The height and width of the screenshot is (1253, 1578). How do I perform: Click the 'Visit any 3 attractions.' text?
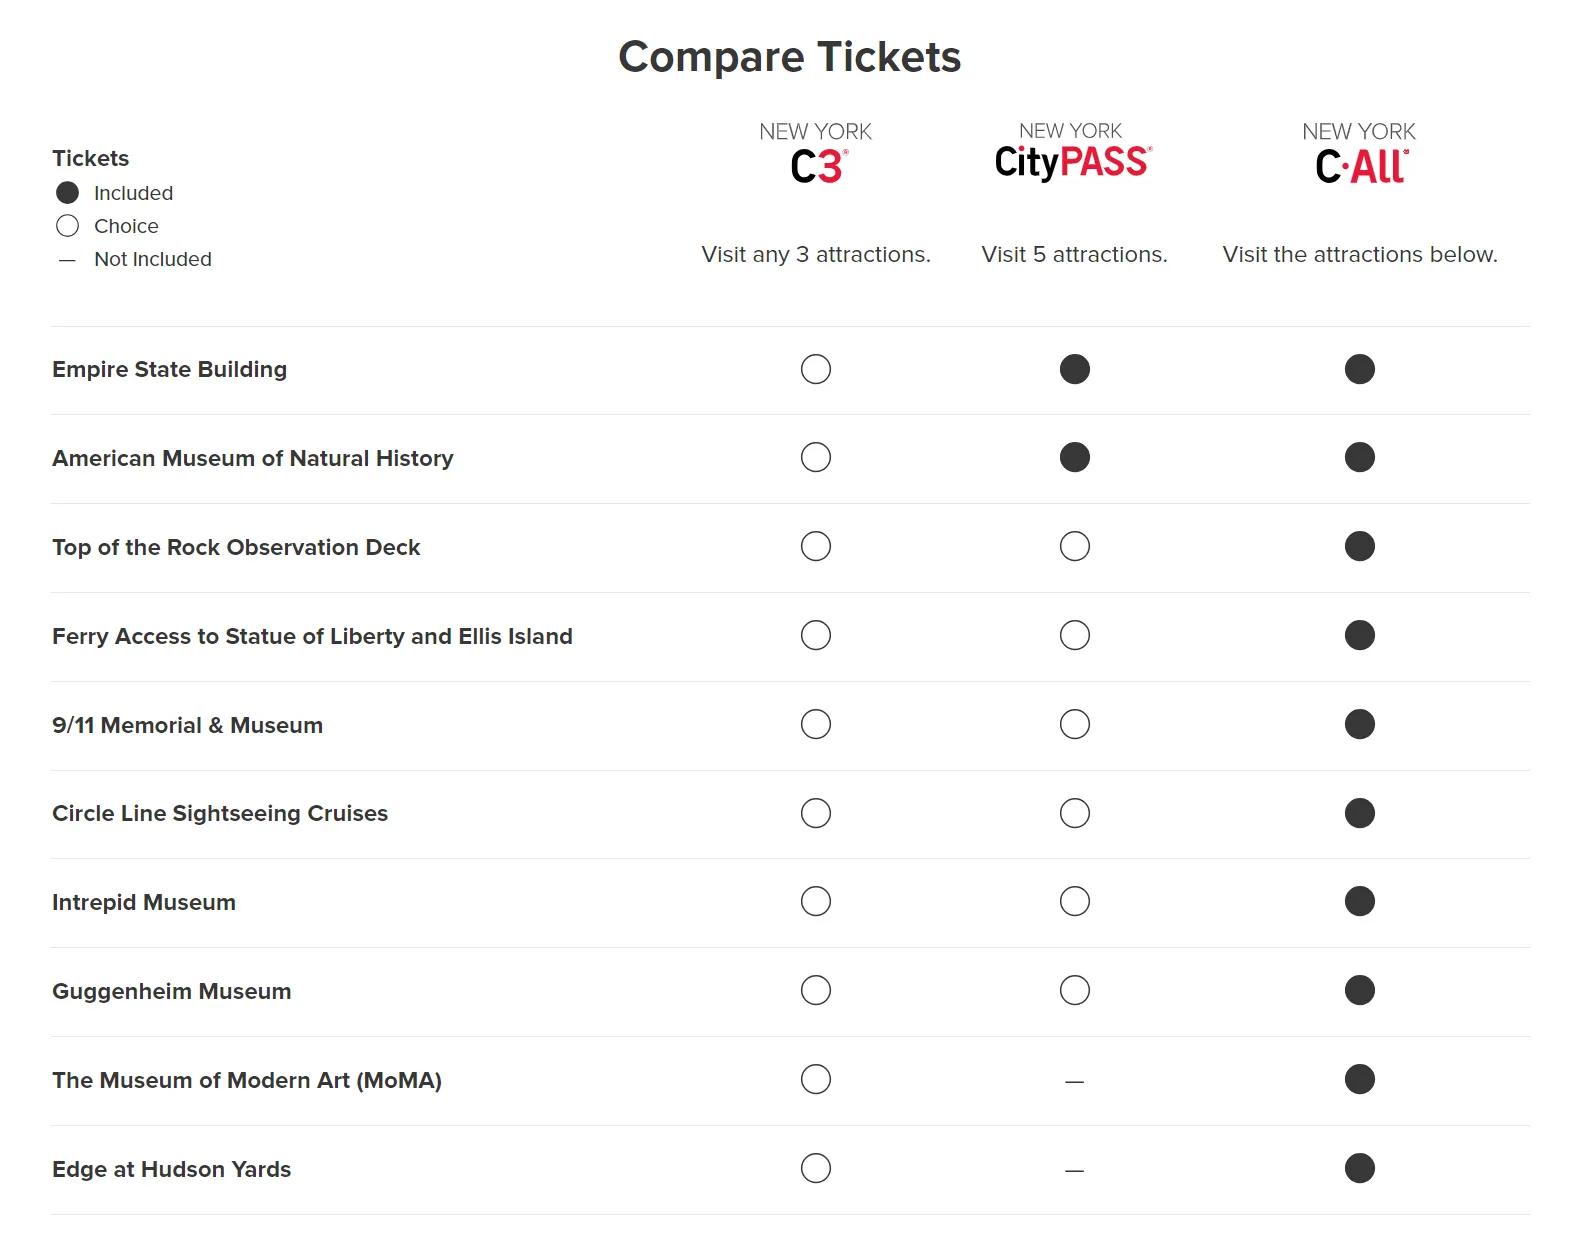pyautogui.click(x=816, y=255)
